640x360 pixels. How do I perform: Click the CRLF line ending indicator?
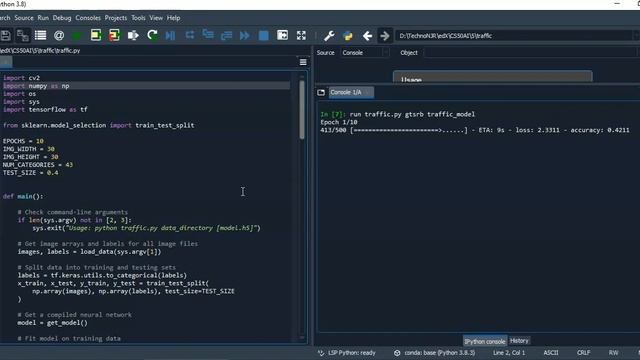tap(583, 353)
